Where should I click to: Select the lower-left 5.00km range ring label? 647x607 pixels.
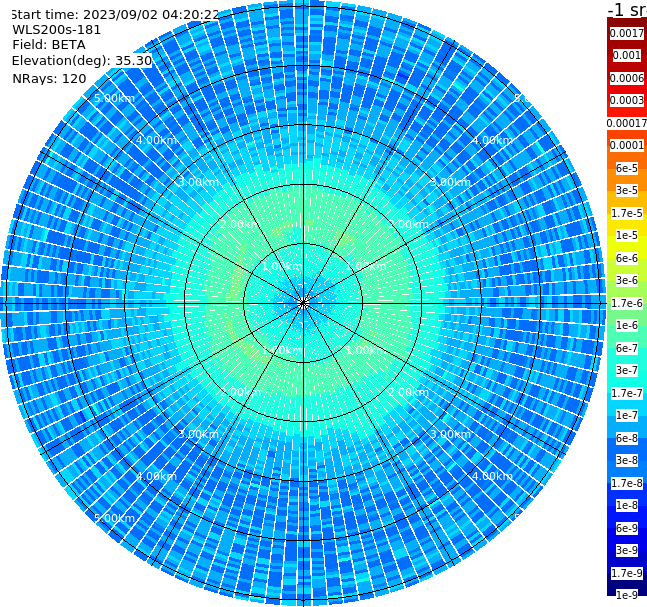point(114,518)
